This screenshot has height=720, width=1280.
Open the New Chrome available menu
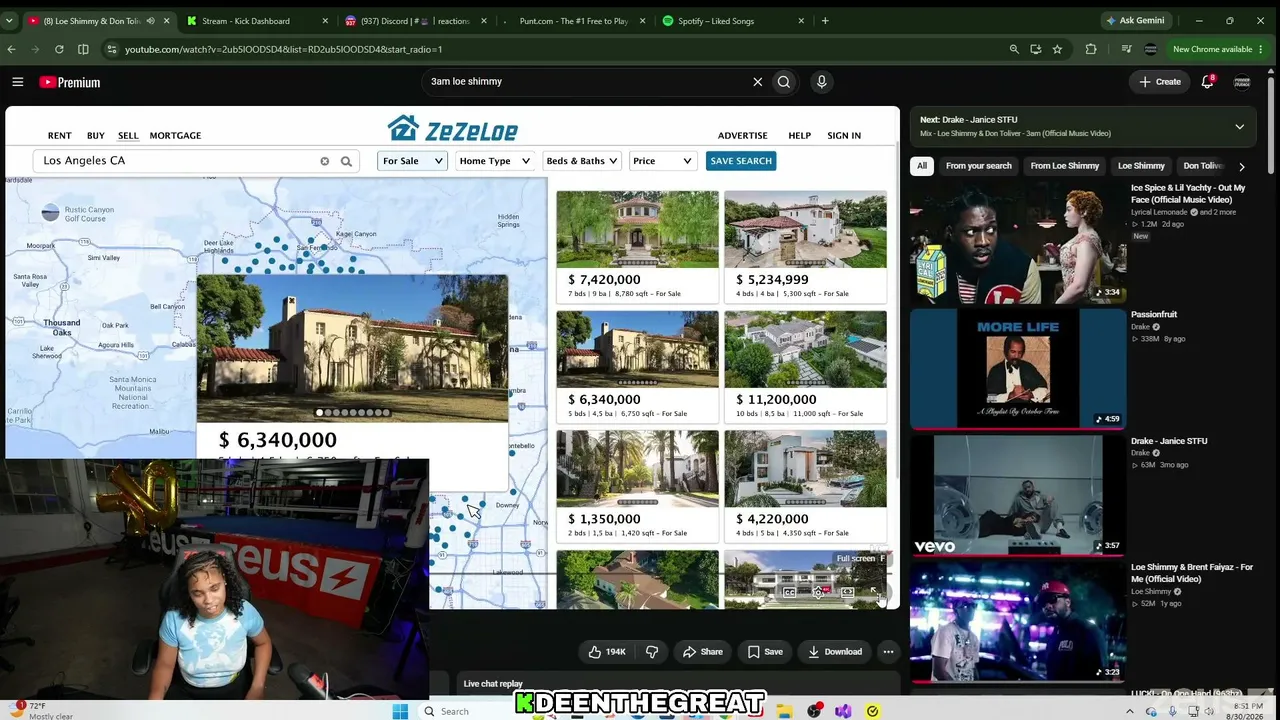(1219, 49)
